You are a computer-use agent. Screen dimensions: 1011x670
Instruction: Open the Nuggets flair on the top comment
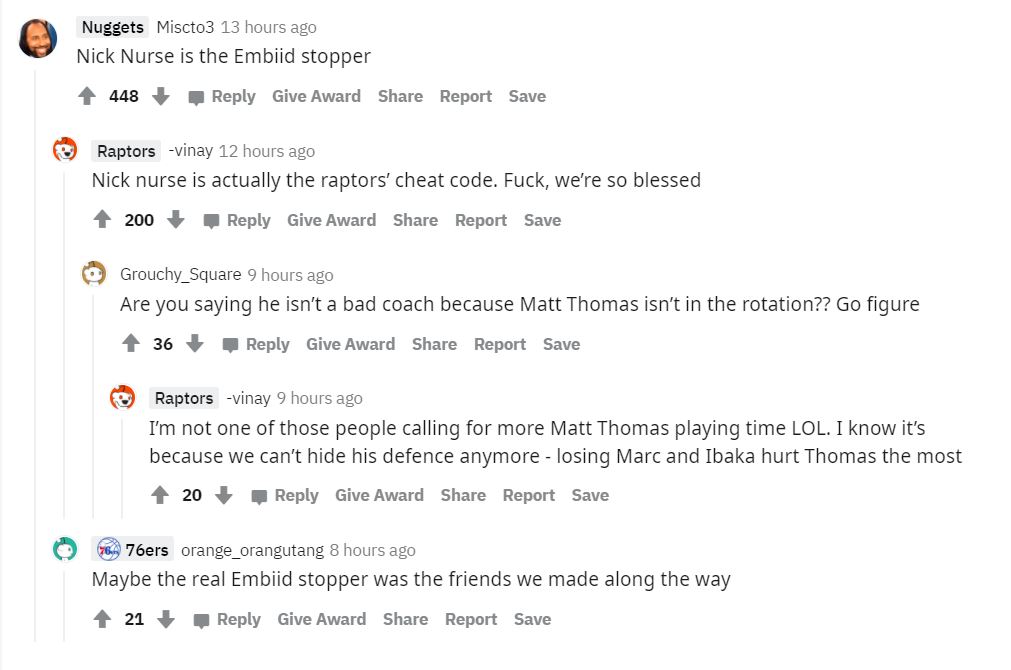(x=112, y=27)
